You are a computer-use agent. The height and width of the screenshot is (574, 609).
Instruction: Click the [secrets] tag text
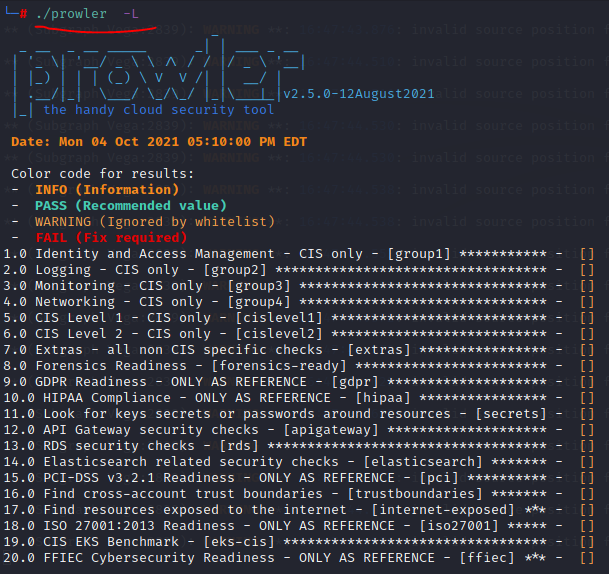pyautogui.click(x=511, y=414)
